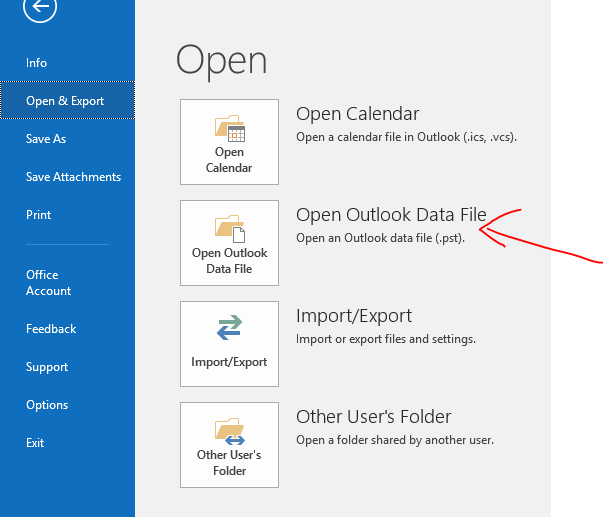Click the 'Open Outlook Data File' heading
Image resolution: width=603 pixels, height=517 pixels.
click(x=391, y=215)
